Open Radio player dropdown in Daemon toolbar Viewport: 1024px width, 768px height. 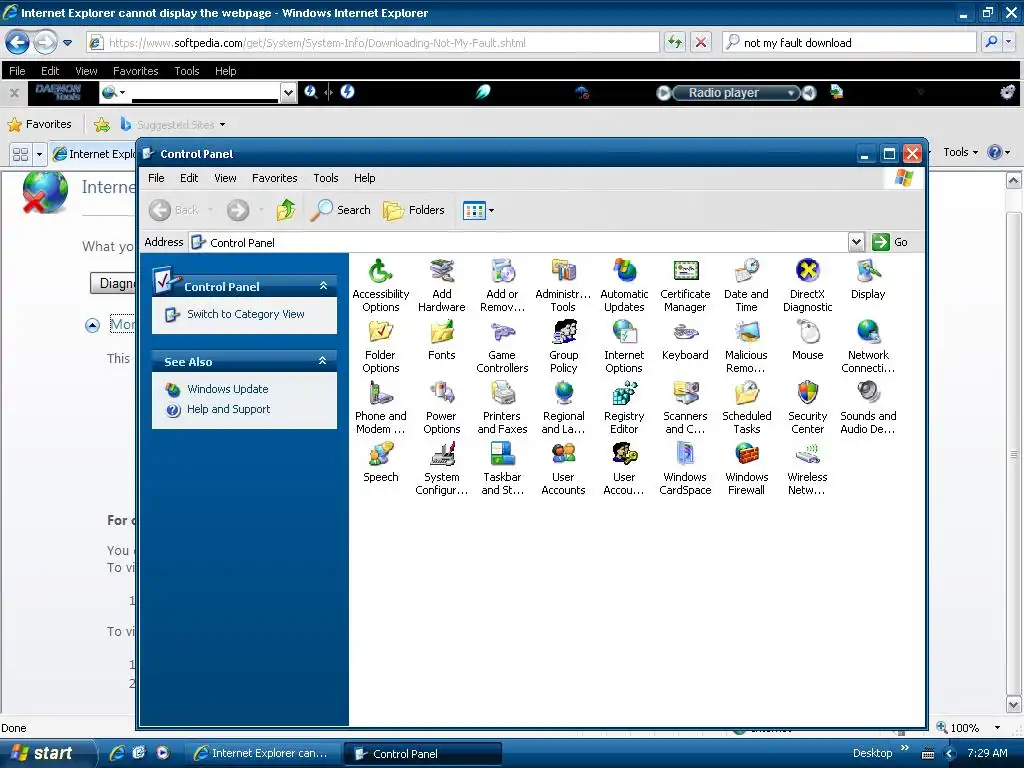pyautogui.click(x=791, y=93)
